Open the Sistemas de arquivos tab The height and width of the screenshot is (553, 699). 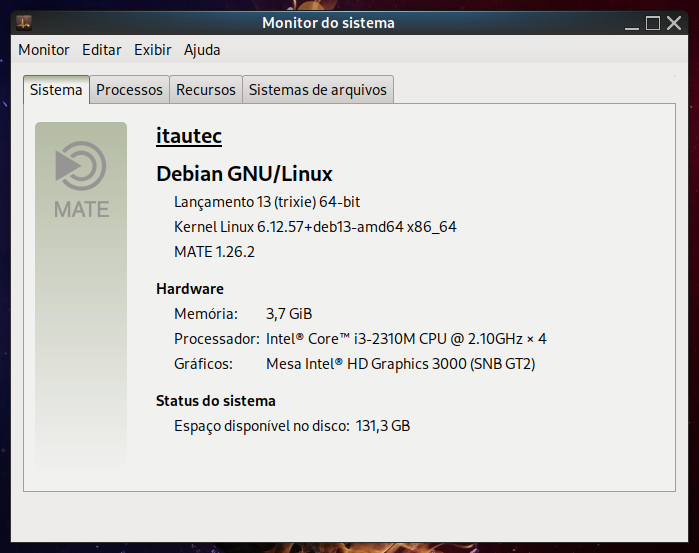point(317,90)
